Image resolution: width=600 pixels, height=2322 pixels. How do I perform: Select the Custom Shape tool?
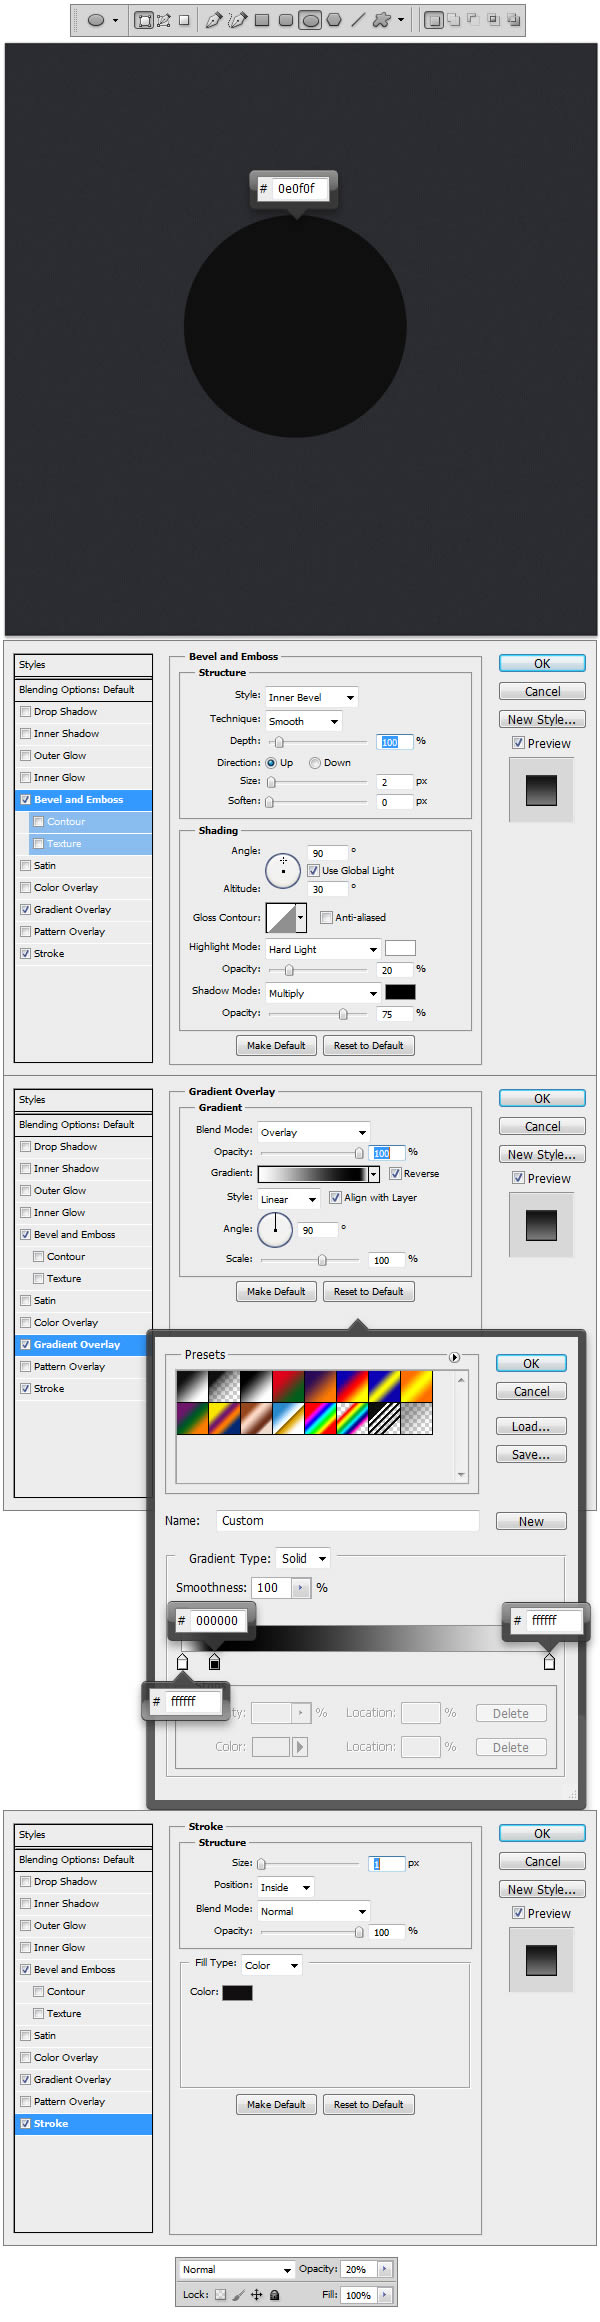pyautogui.click(x=381, y=20)
